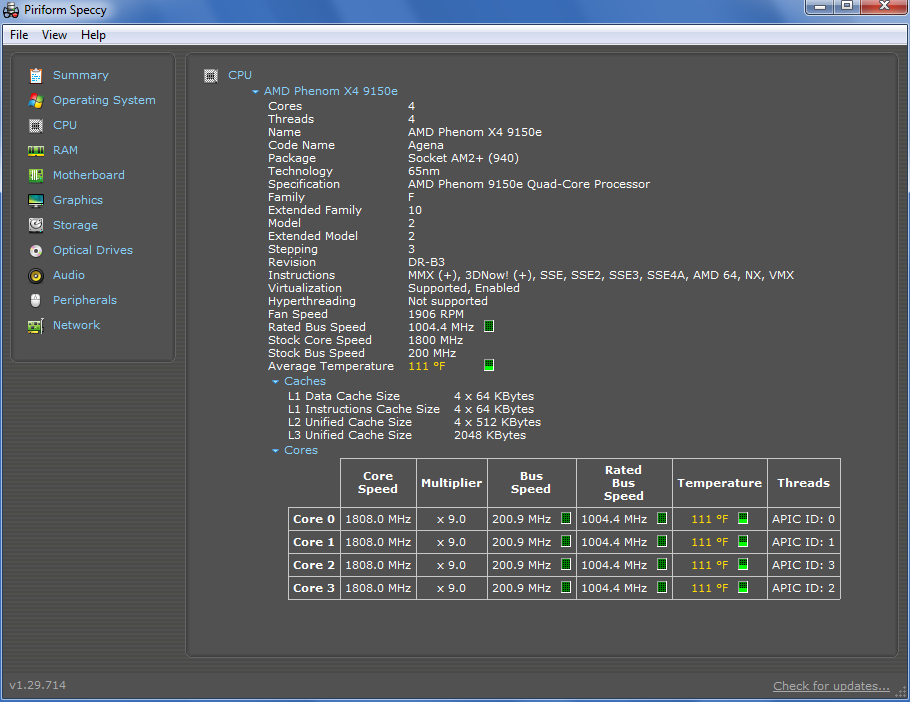This screenshot has height=702, width=910.
Task: Click Core 3 Temperature graph icon
Action: point(743,587)
